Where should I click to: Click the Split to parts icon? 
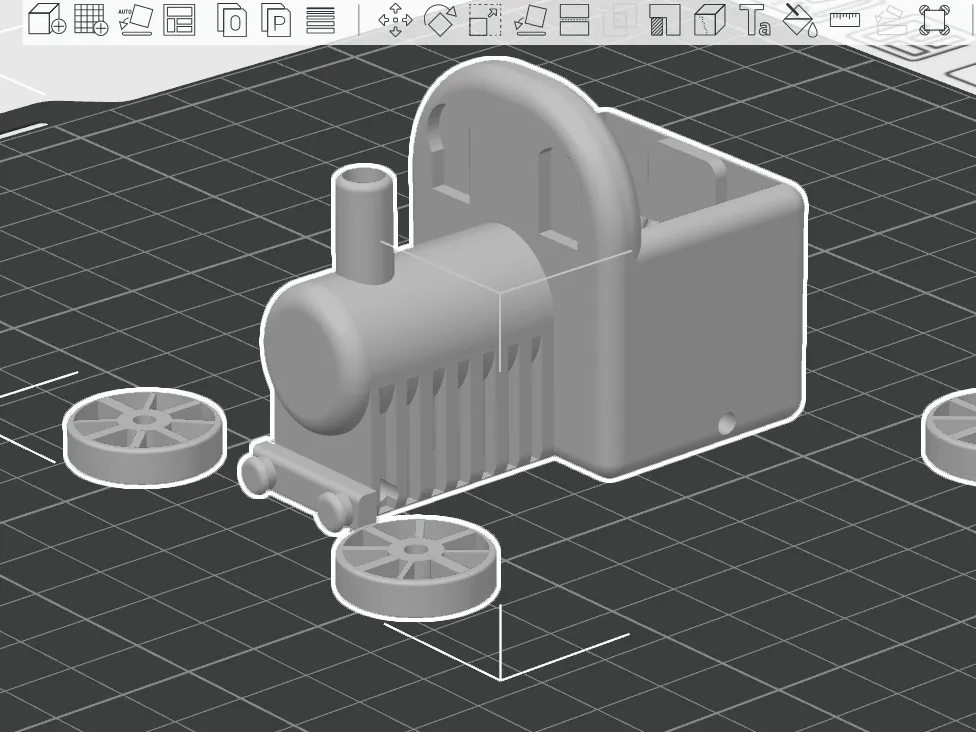point(276,20)
